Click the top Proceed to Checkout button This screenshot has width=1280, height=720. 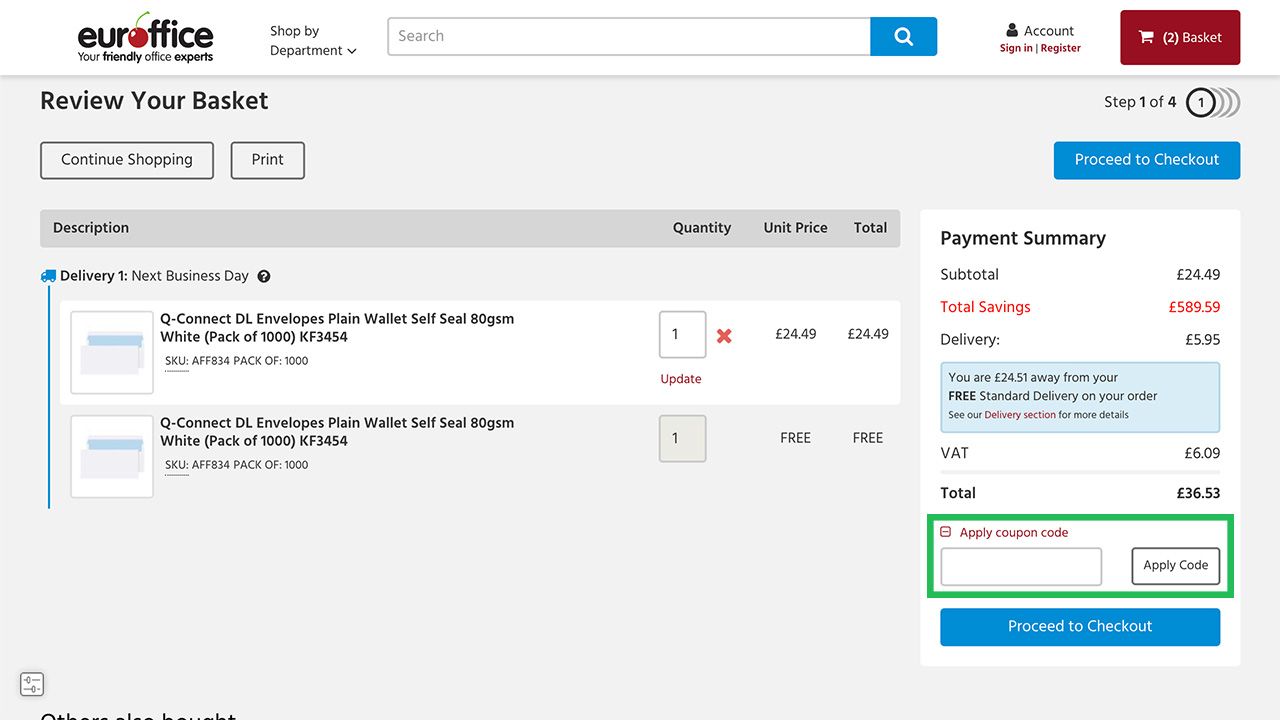(1147, 160)
